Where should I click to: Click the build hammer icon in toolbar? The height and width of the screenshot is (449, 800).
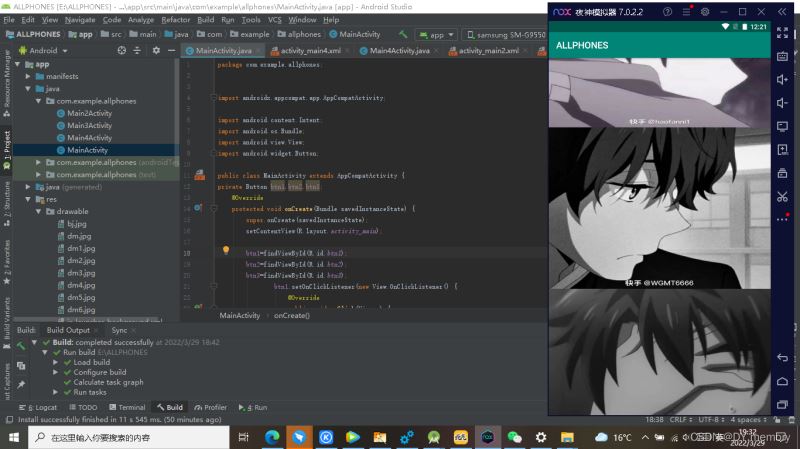pos(403,34)
